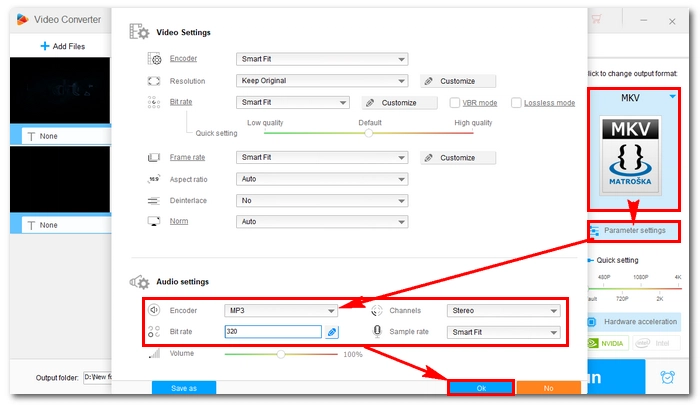Click the Save as button
Viewport: 700px width, 405px height.
point(184,388)
